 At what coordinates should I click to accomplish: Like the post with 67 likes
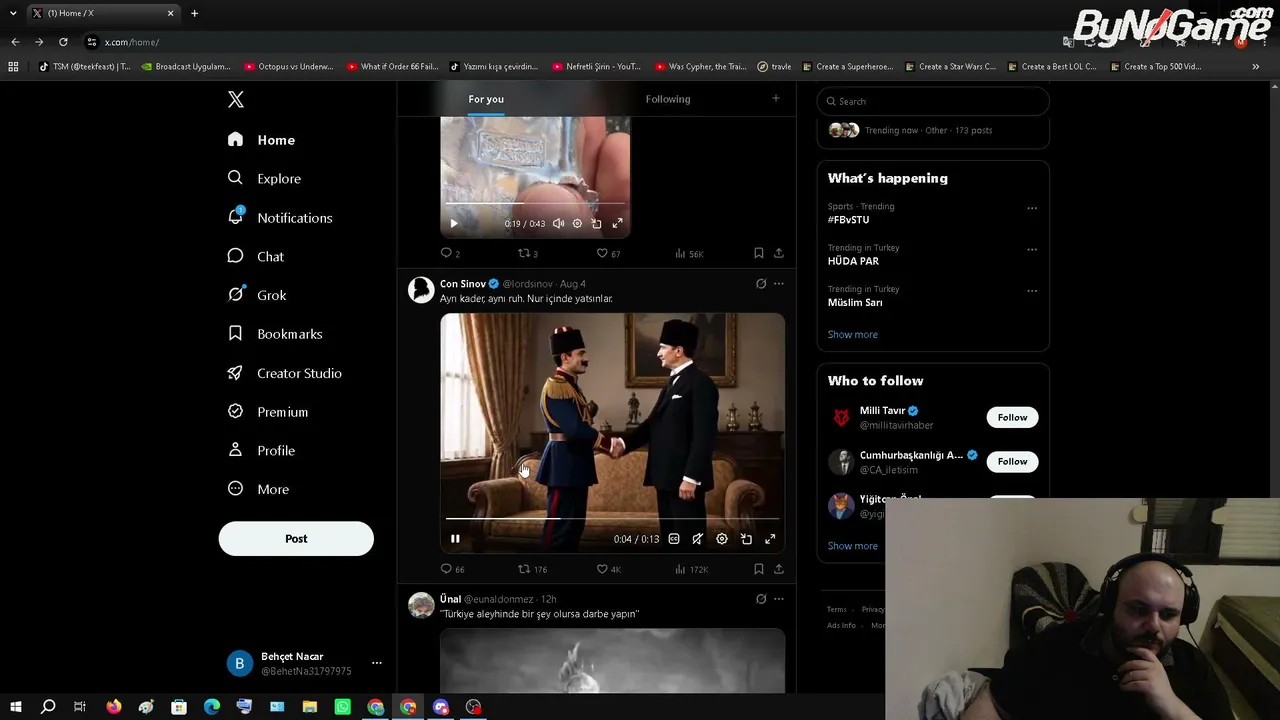608,254
